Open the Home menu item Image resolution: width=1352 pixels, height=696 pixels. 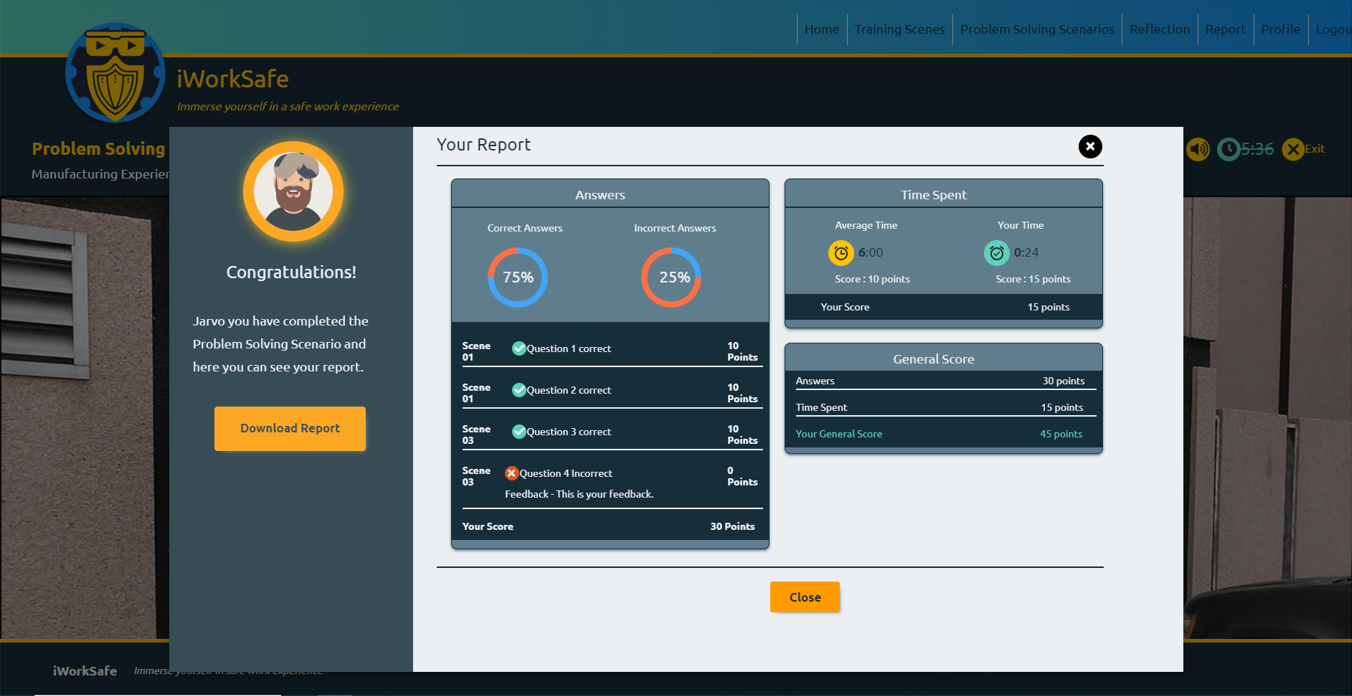point(821,29)
